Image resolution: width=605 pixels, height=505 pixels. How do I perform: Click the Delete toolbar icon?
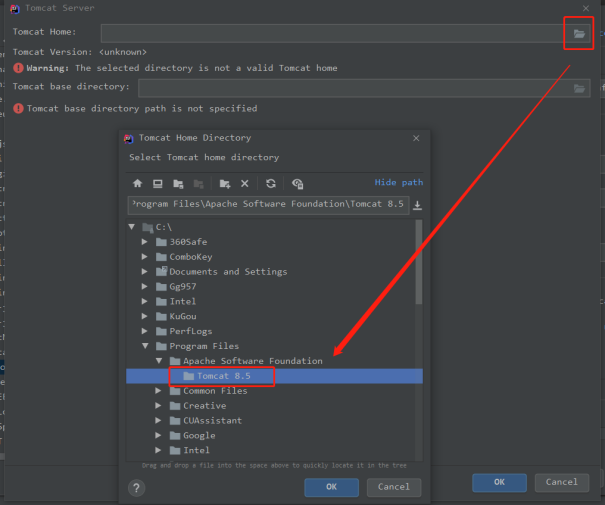(245, 184)
